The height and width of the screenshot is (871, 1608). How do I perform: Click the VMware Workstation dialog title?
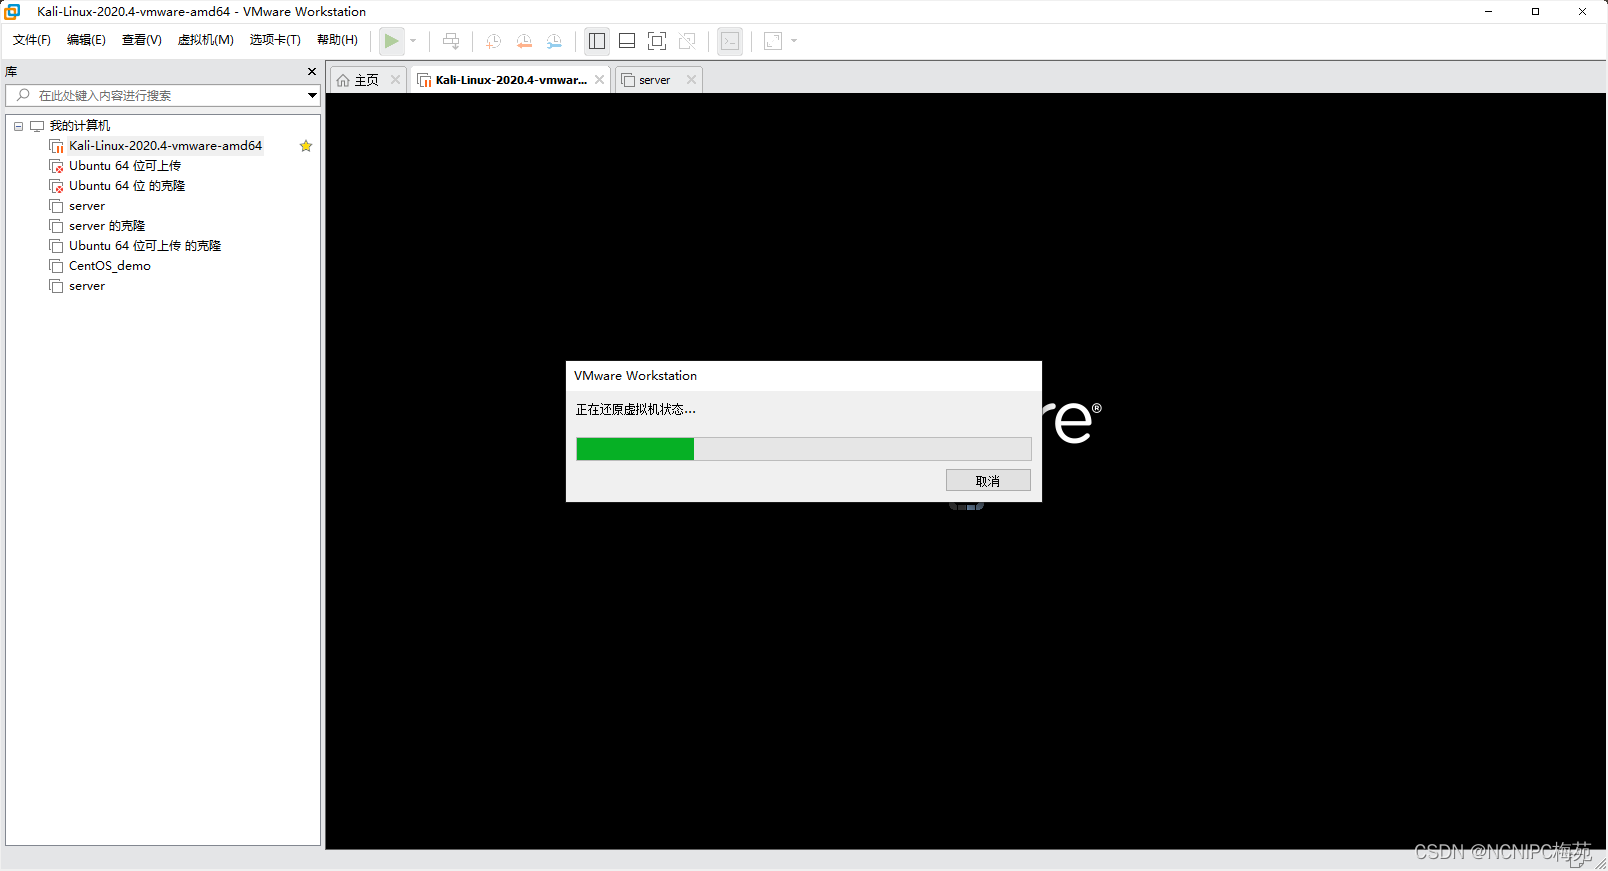pyautogui.click(x=635, y=376)
